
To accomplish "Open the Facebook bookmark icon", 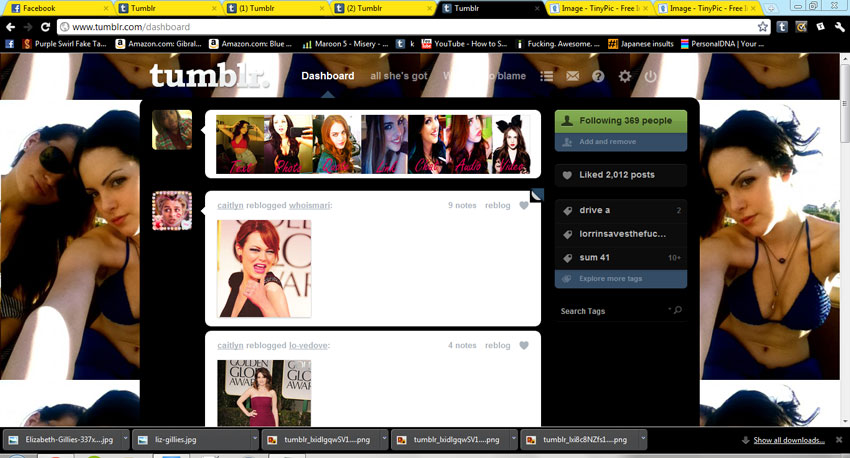I will (9, 44).
